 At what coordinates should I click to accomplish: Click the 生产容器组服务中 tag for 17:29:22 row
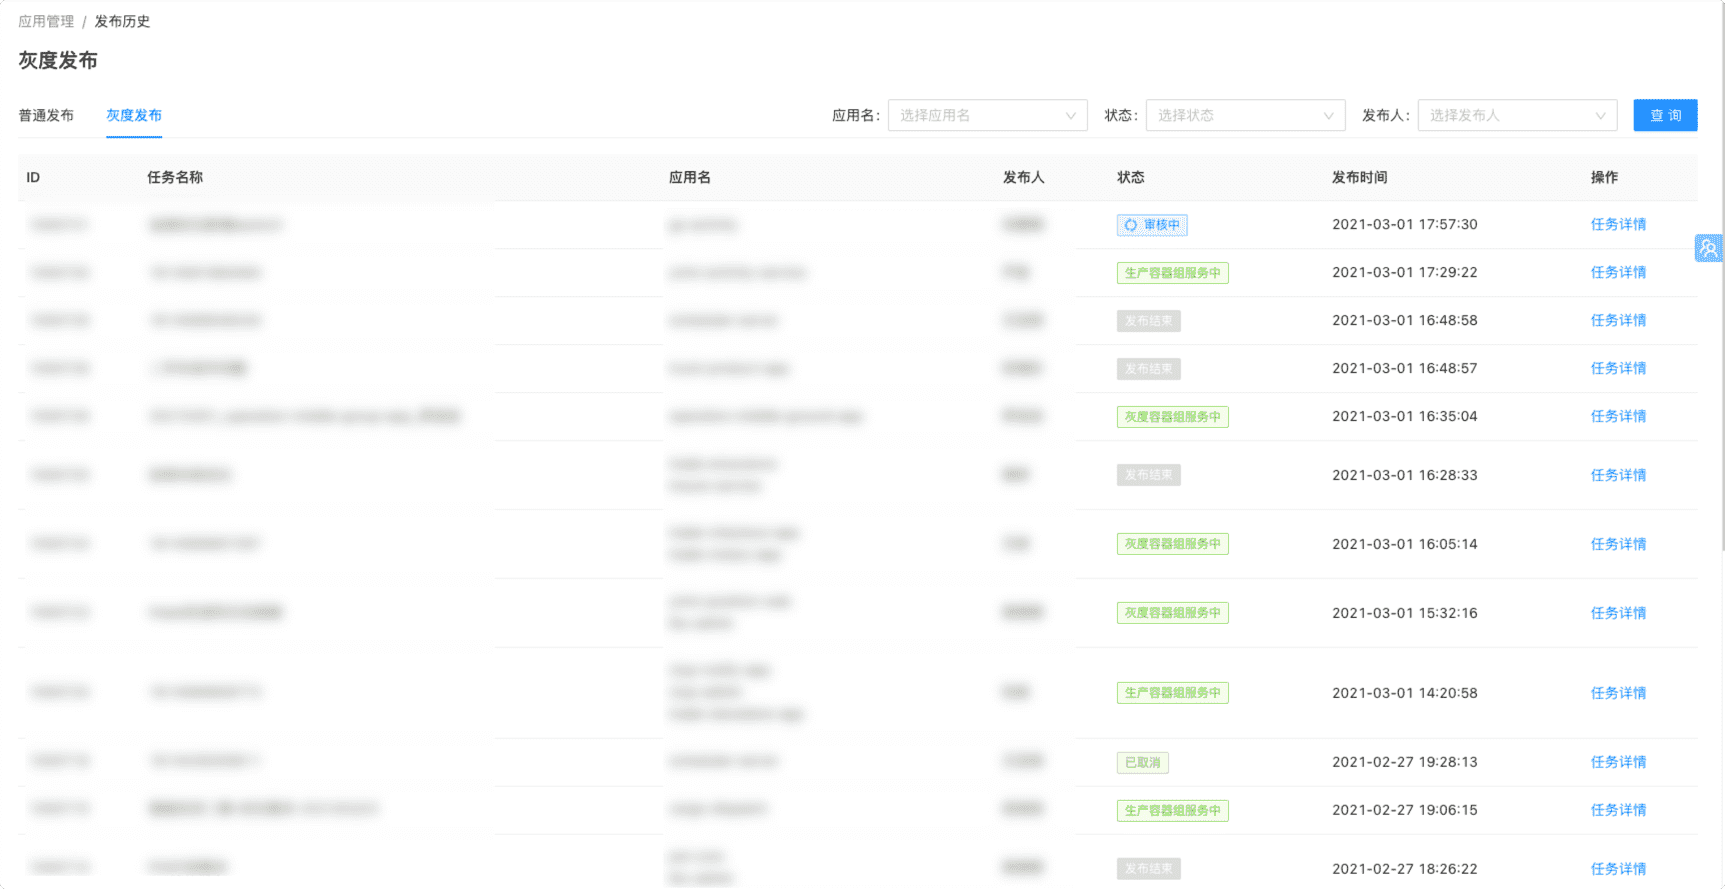pos(1172,273)
